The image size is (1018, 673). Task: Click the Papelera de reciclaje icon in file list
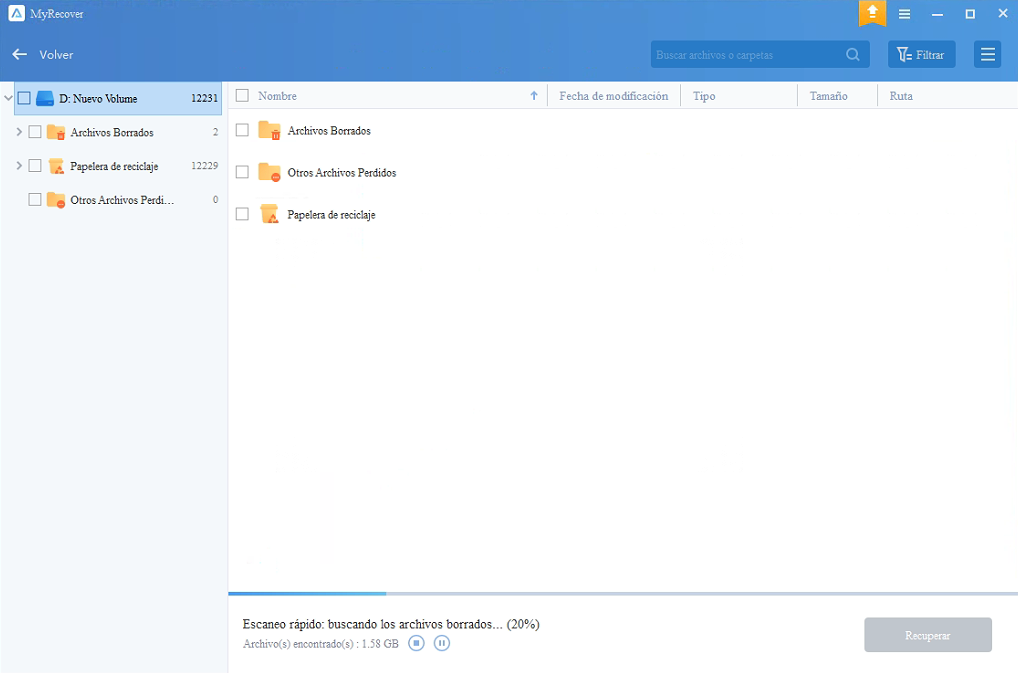(x=269, y=214)
